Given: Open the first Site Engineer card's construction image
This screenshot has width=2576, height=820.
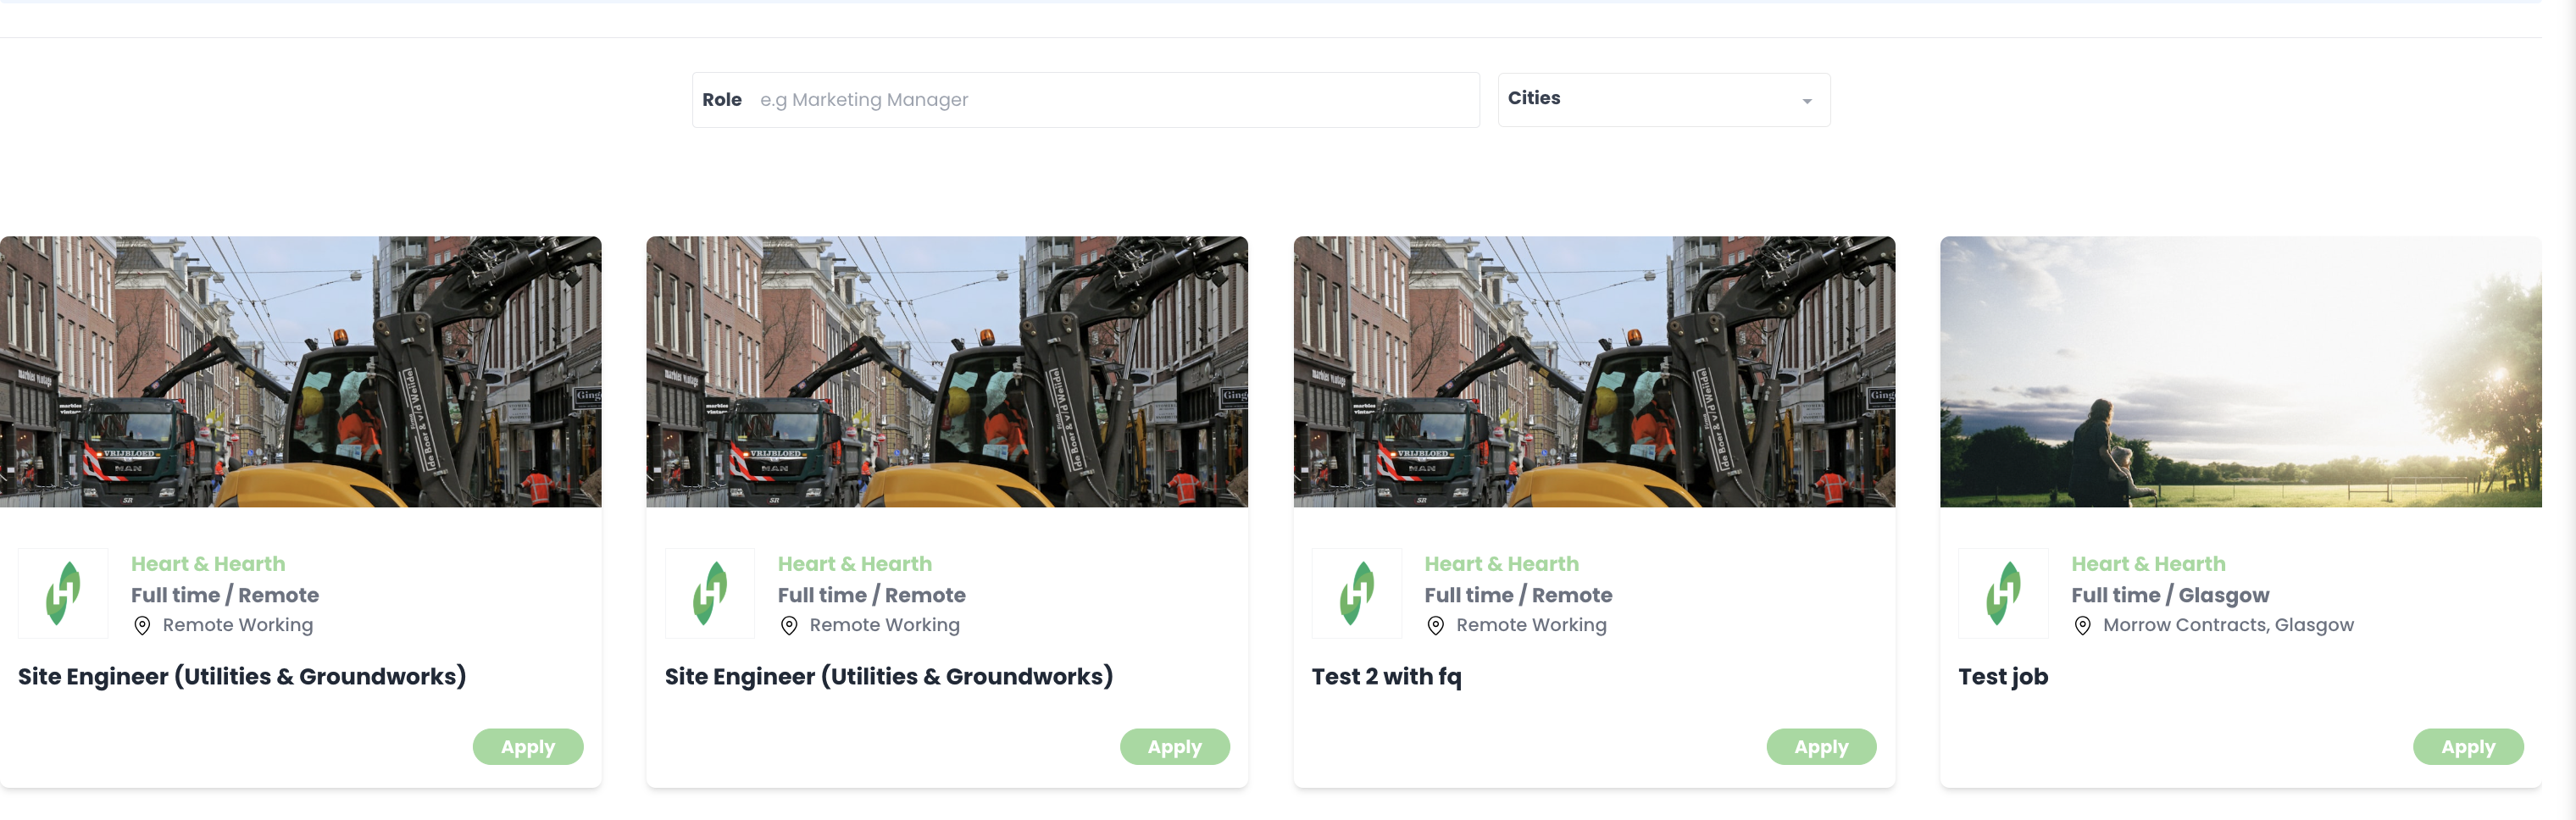Looking at the screenshot, I should [300, 372].
